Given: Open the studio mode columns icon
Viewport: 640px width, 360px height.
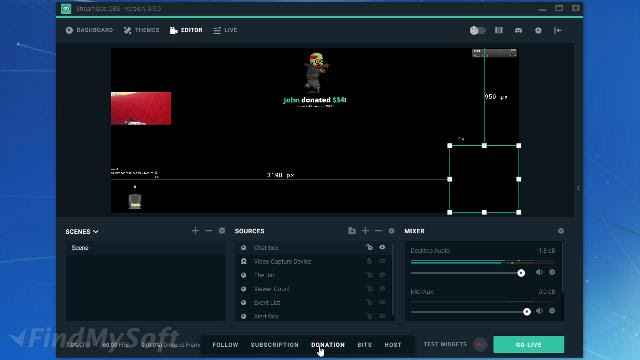Looking at the screenshot, I should tap(499, 30).
